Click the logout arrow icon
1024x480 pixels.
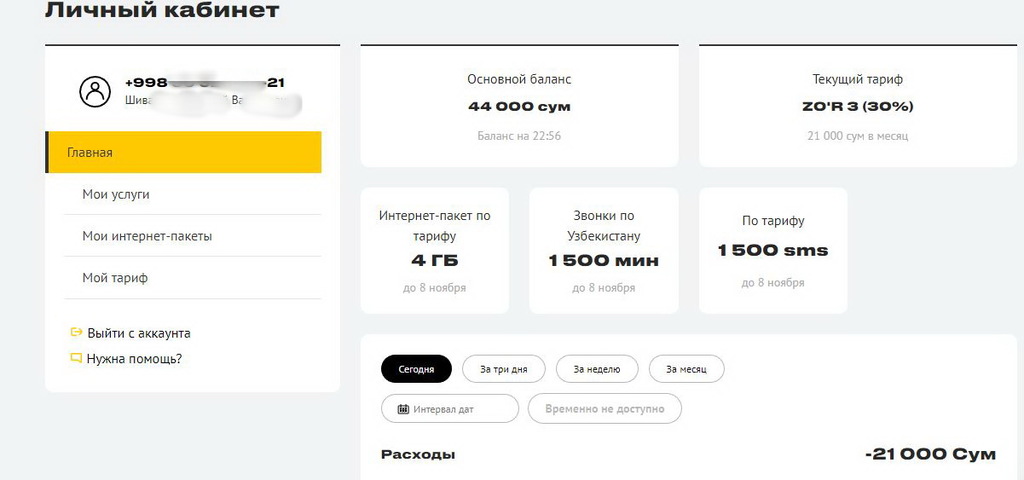(76, 333)
